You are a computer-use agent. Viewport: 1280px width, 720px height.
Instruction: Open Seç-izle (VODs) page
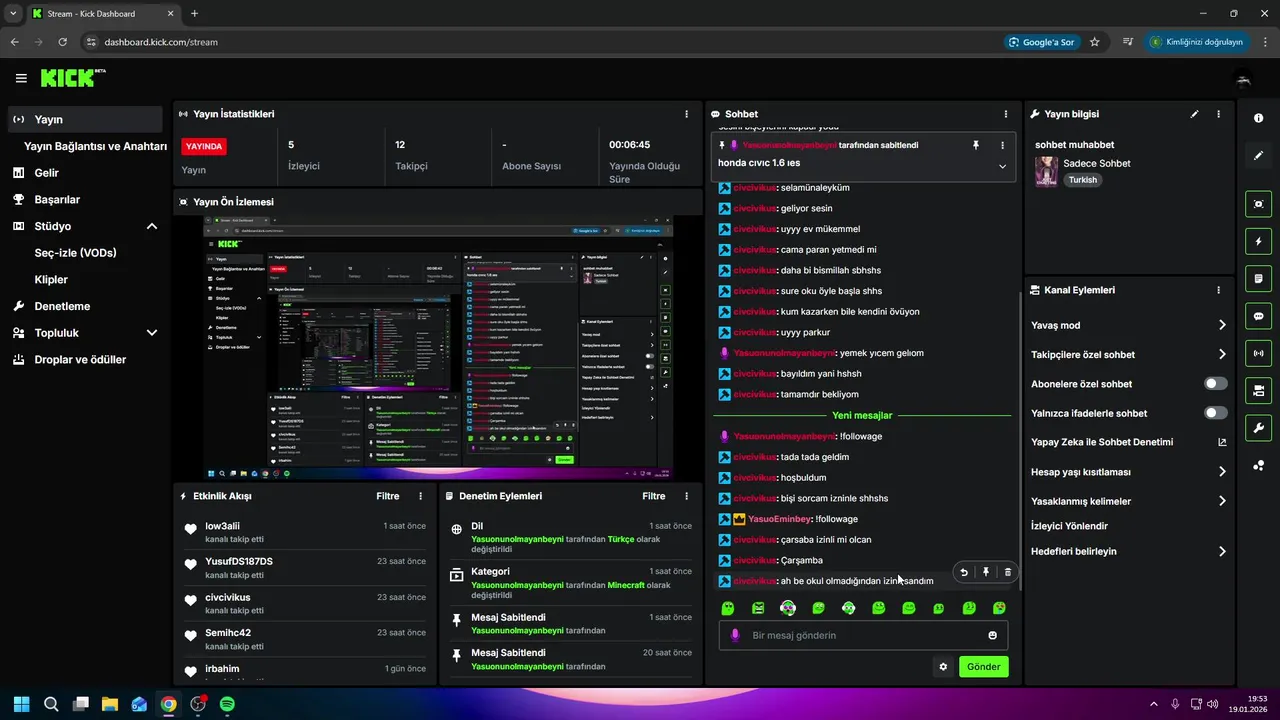pyautogui.click(x=76, y=253)
